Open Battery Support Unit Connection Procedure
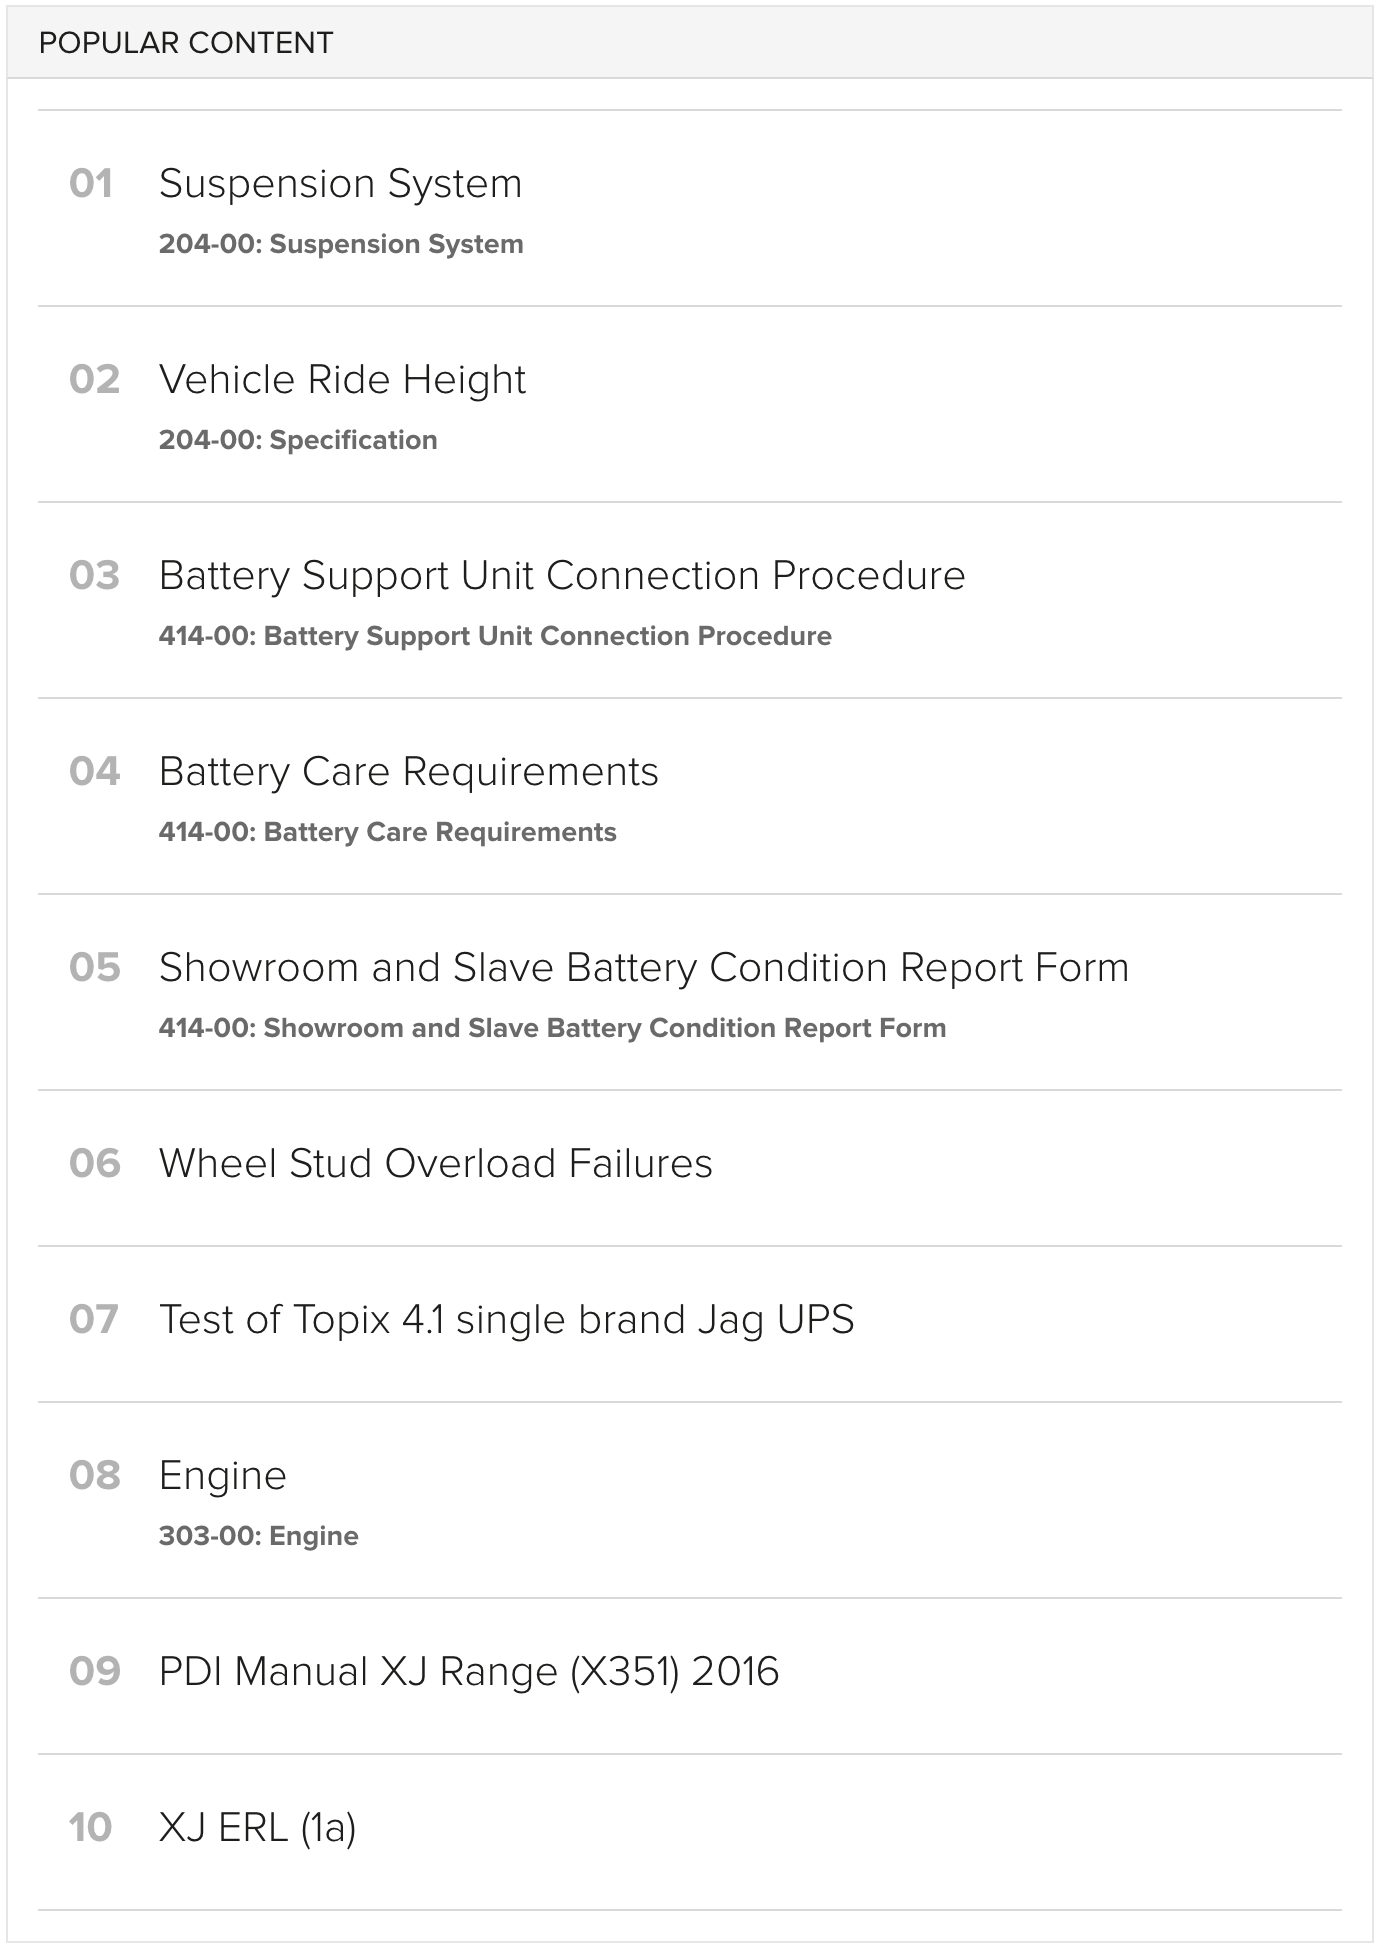This screenshot has height=1949, width=1380. [562, 576]
